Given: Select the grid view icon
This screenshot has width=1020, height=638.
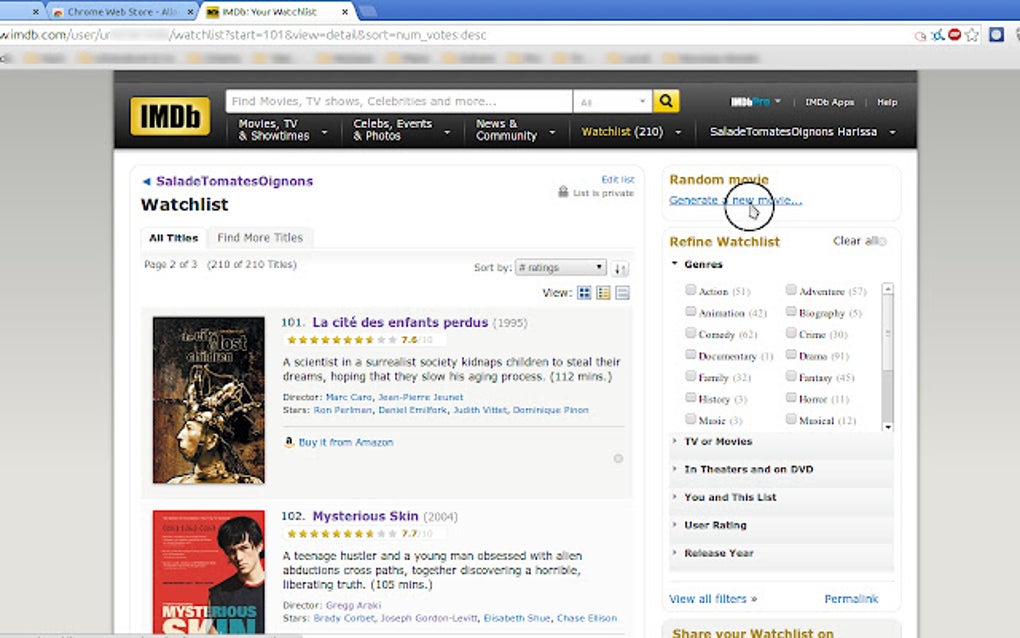Looking at the screenshot, I should click(584, 293).
